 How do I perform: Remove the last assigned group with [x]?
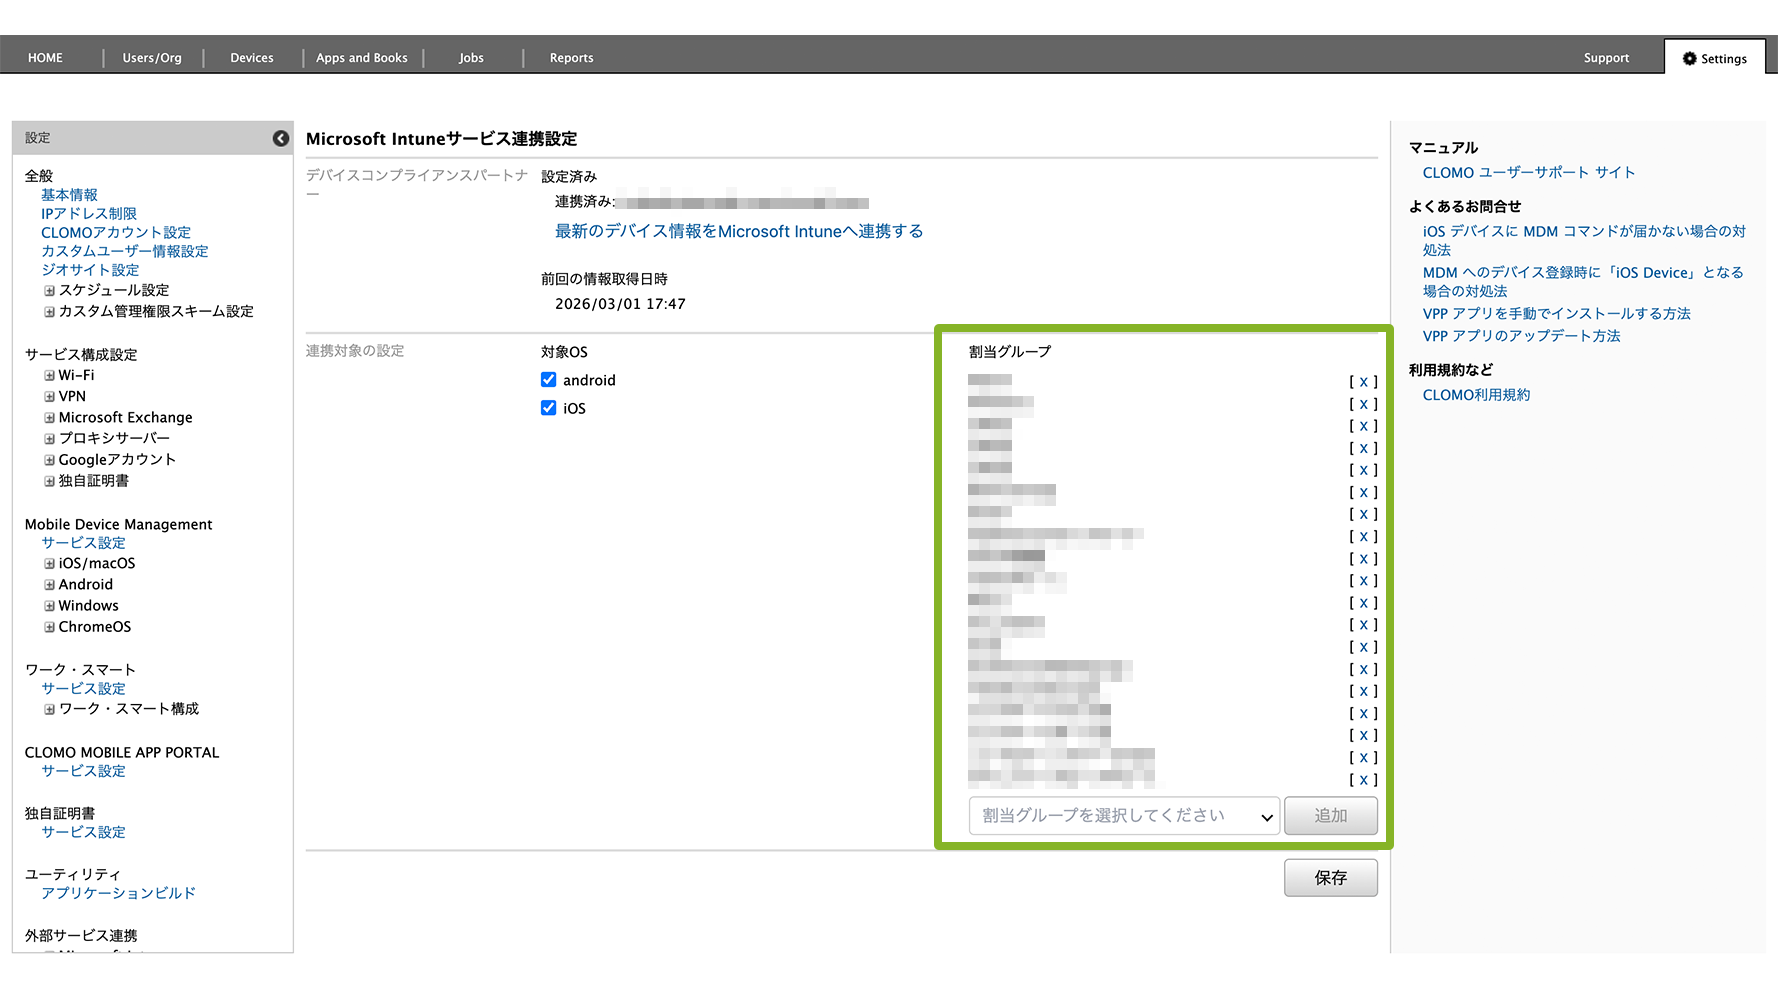point(1363,780)
